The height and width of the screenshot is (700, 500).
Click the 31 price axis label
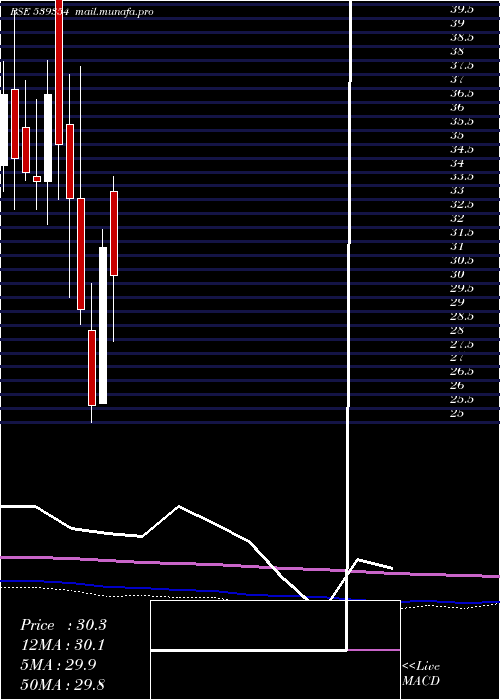click(457, 246)
